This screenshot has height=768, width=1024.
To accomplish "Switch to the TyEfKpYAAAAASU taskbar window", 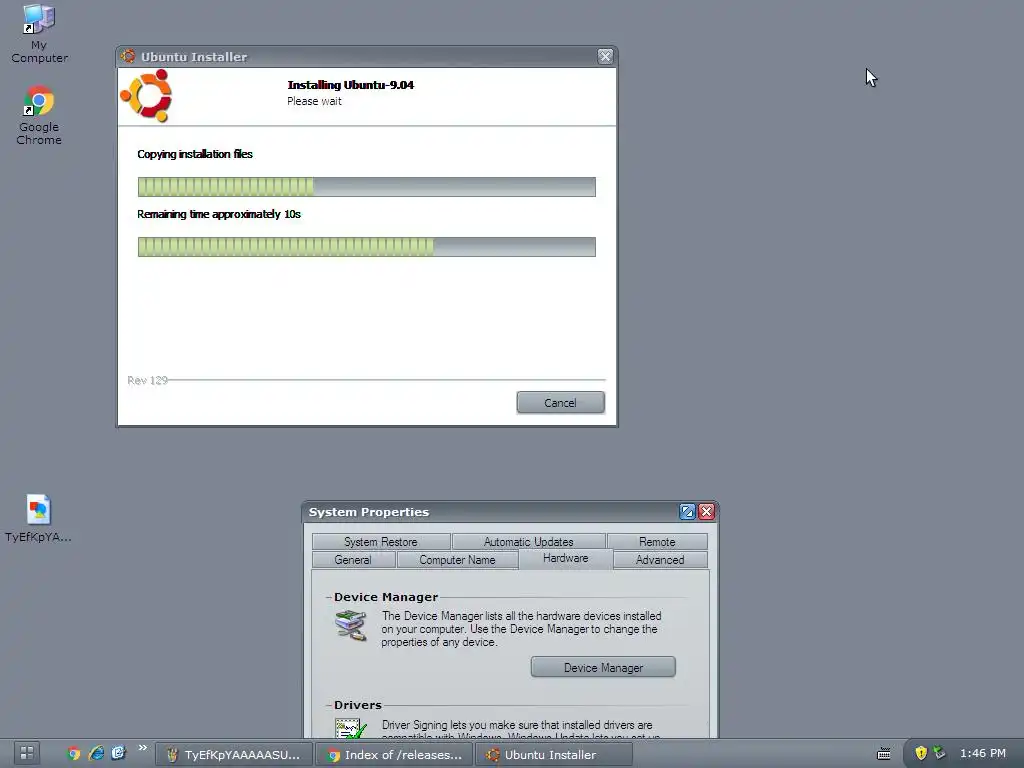I will tap(234, 754).
